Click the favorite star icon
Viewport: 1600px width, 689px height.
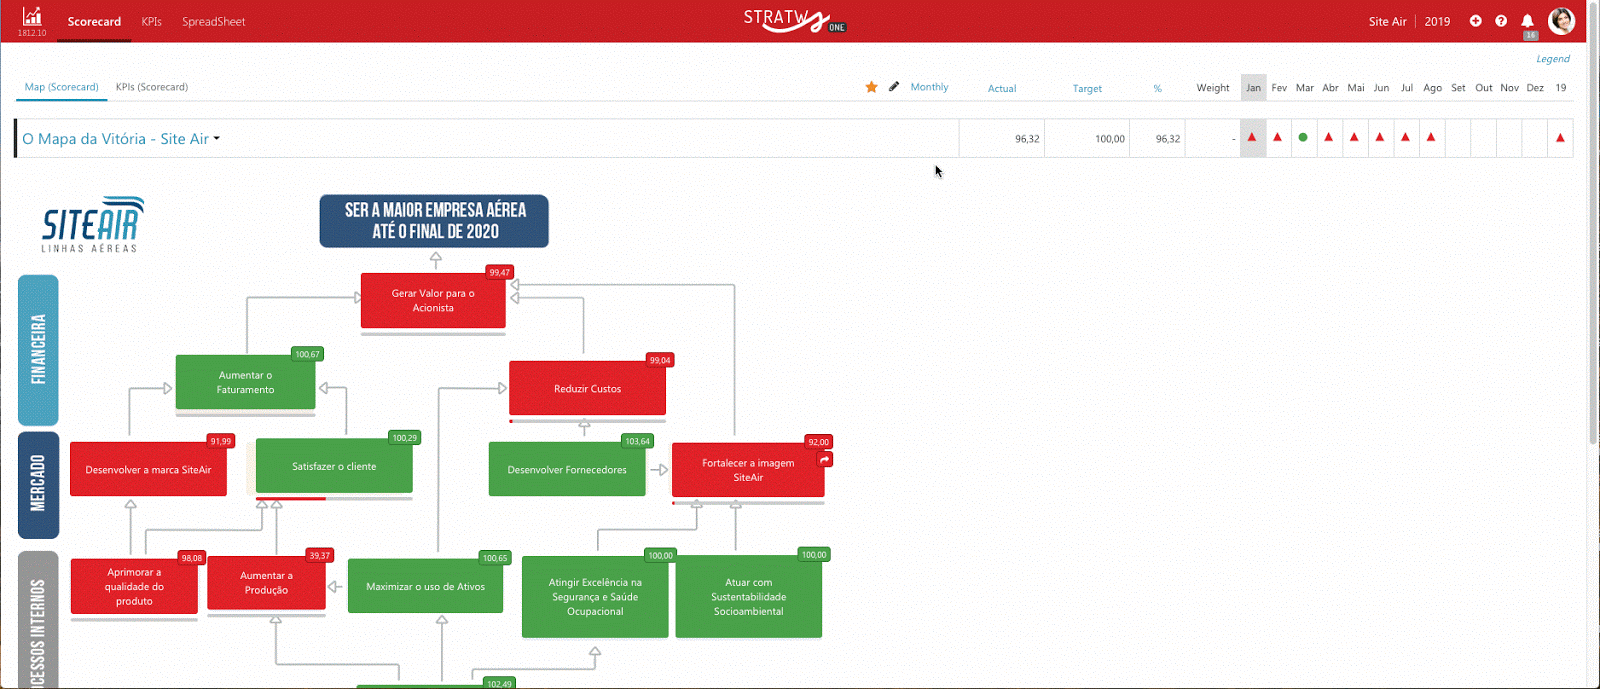click(871, 87)
